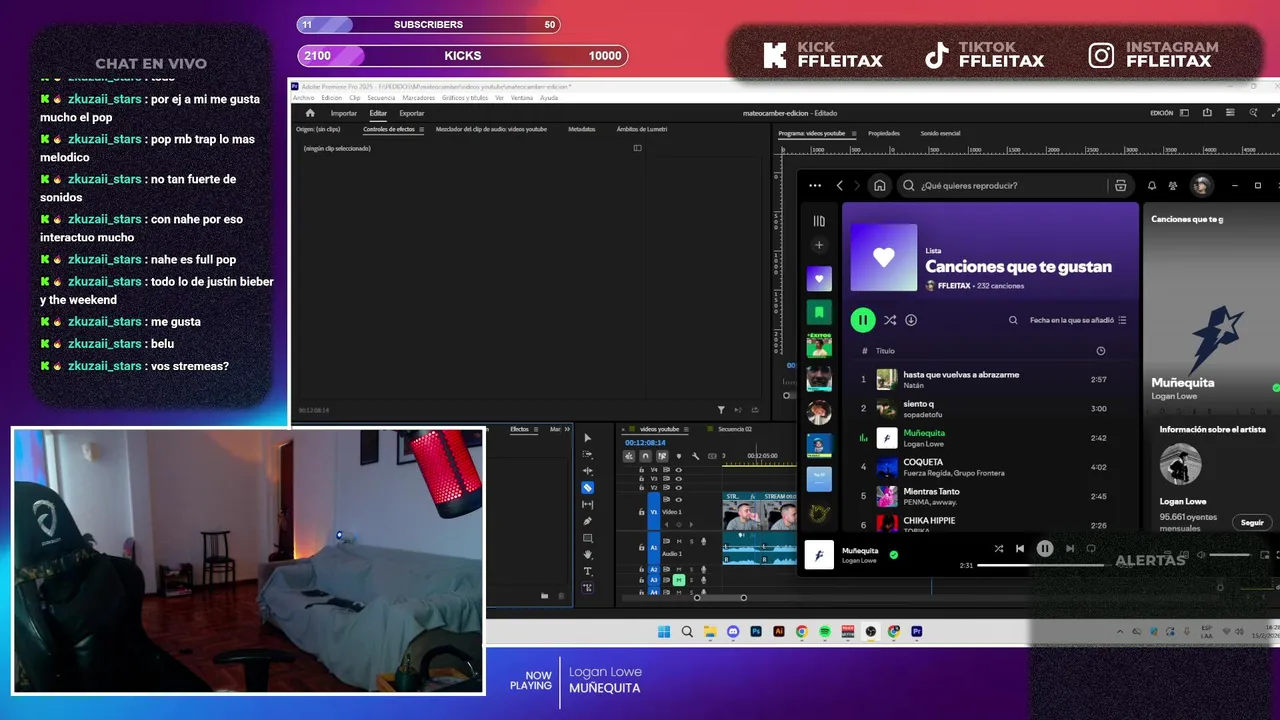Open Efectos panel menu
This screenshot has width=1280, height=720.
point(538,429)
